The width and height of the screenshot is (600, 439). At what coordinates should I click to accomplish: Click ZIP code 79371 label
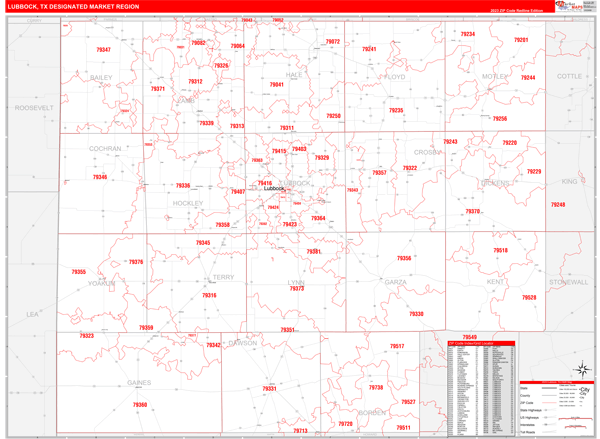158,89
